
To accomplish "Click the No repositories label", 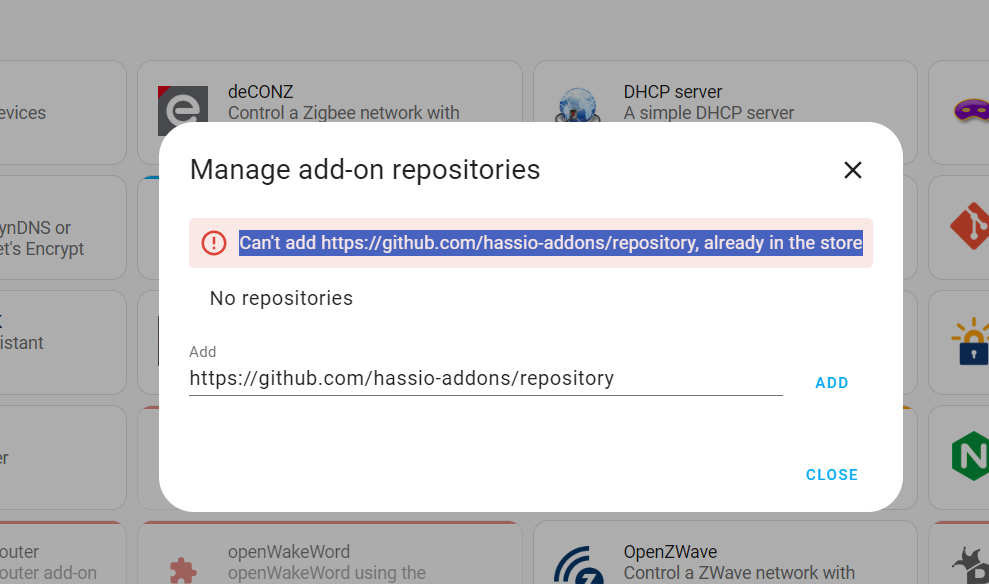I will tap(281, 298).
